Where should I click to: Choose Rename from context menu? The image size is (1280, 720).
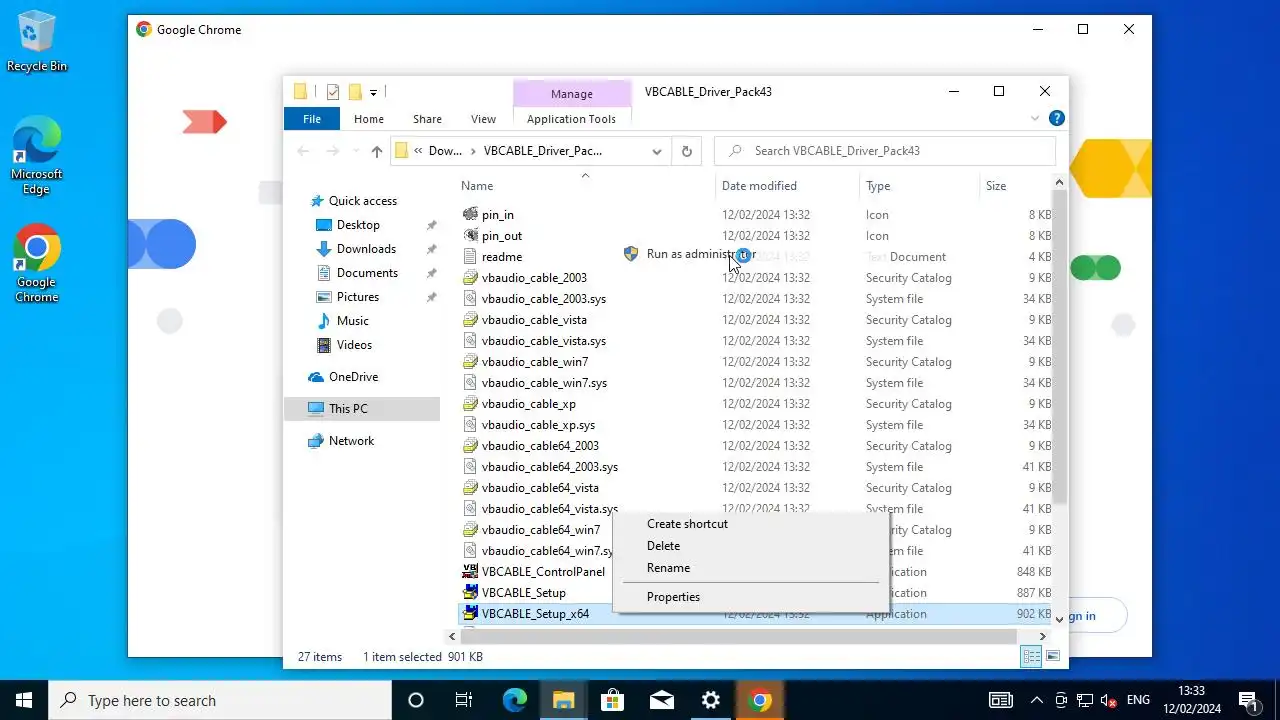click(668, 568)
